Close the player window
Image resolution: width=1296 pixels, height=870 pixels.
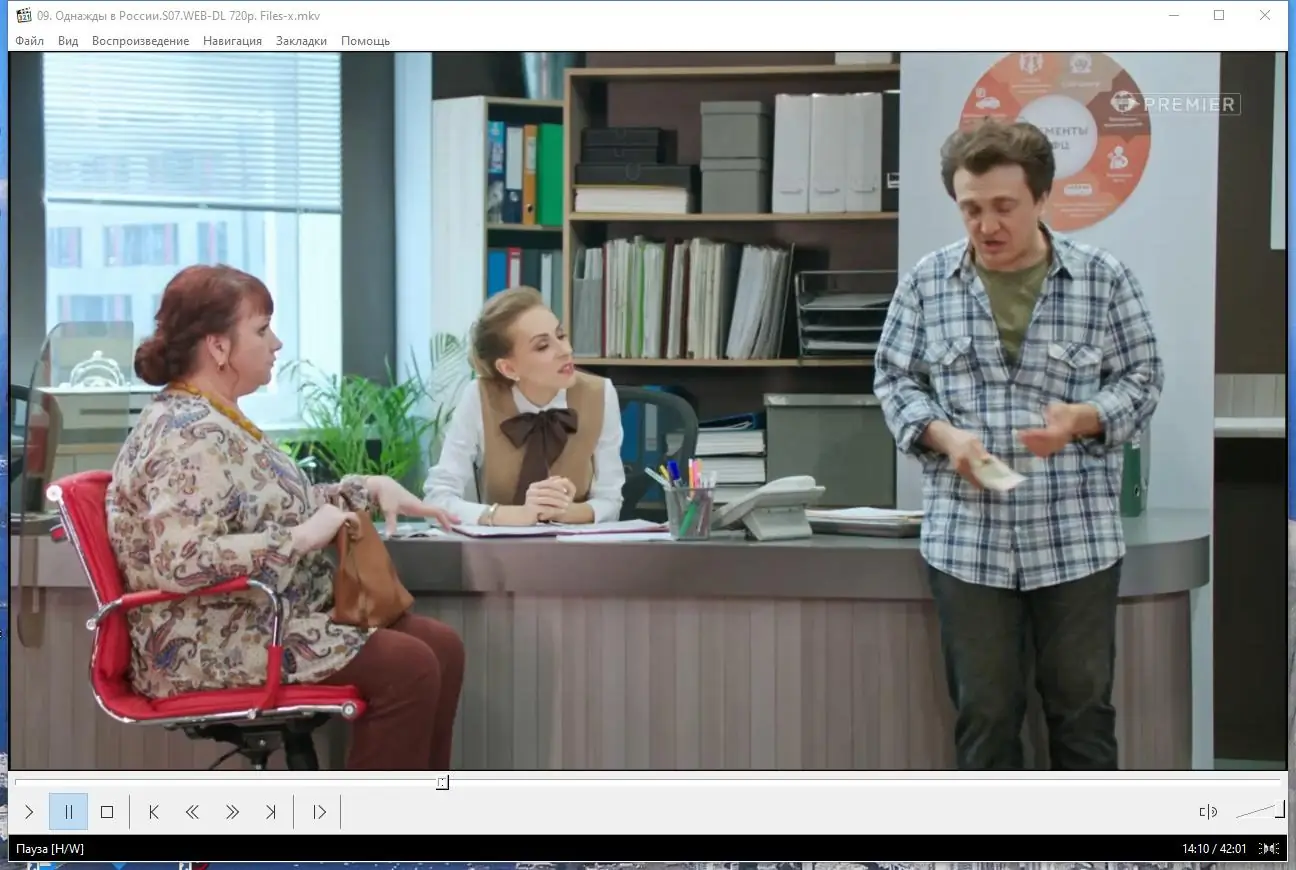[1265, 15]
